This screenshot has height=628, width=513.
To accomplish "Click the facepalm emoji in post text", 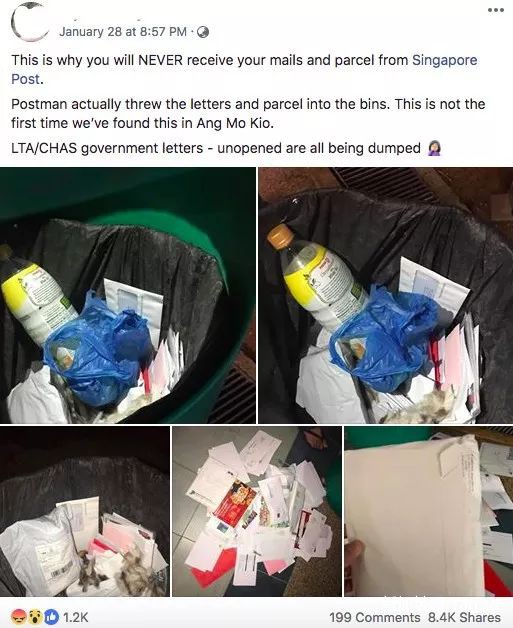I will pos(435,148).
